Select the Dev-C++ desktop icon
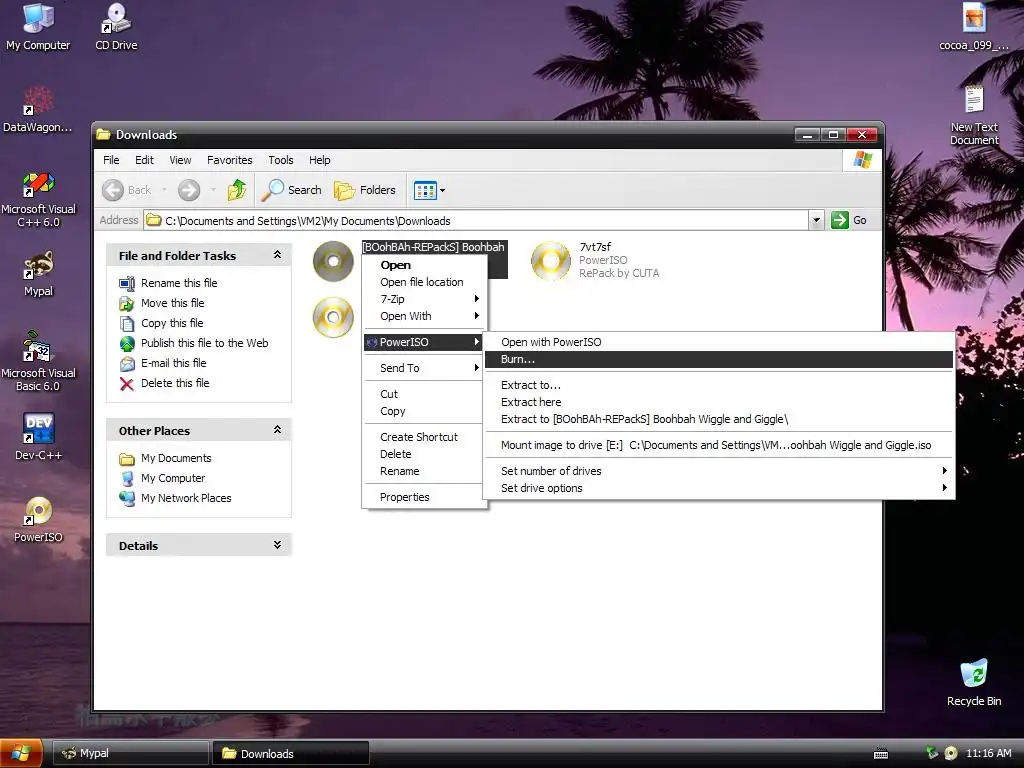Image resolution: width=1024 pixels, height=768 pixels. pyautogui.click(x=38, y=437)
